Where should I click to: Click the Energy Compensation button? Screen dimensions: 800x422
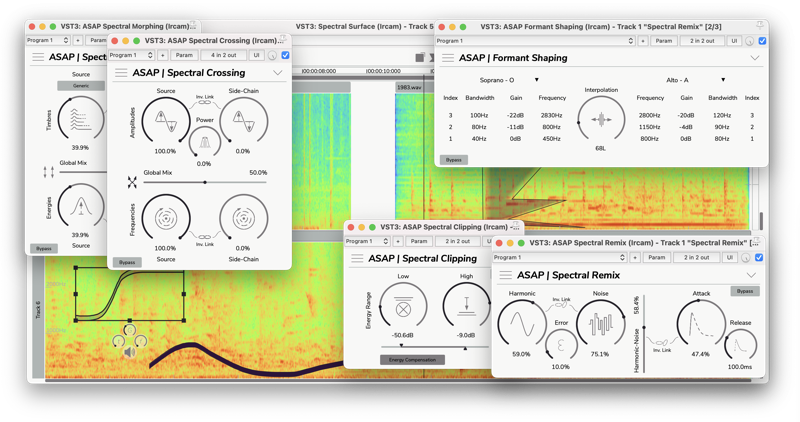pyautogui.click(x=412, y=360)
